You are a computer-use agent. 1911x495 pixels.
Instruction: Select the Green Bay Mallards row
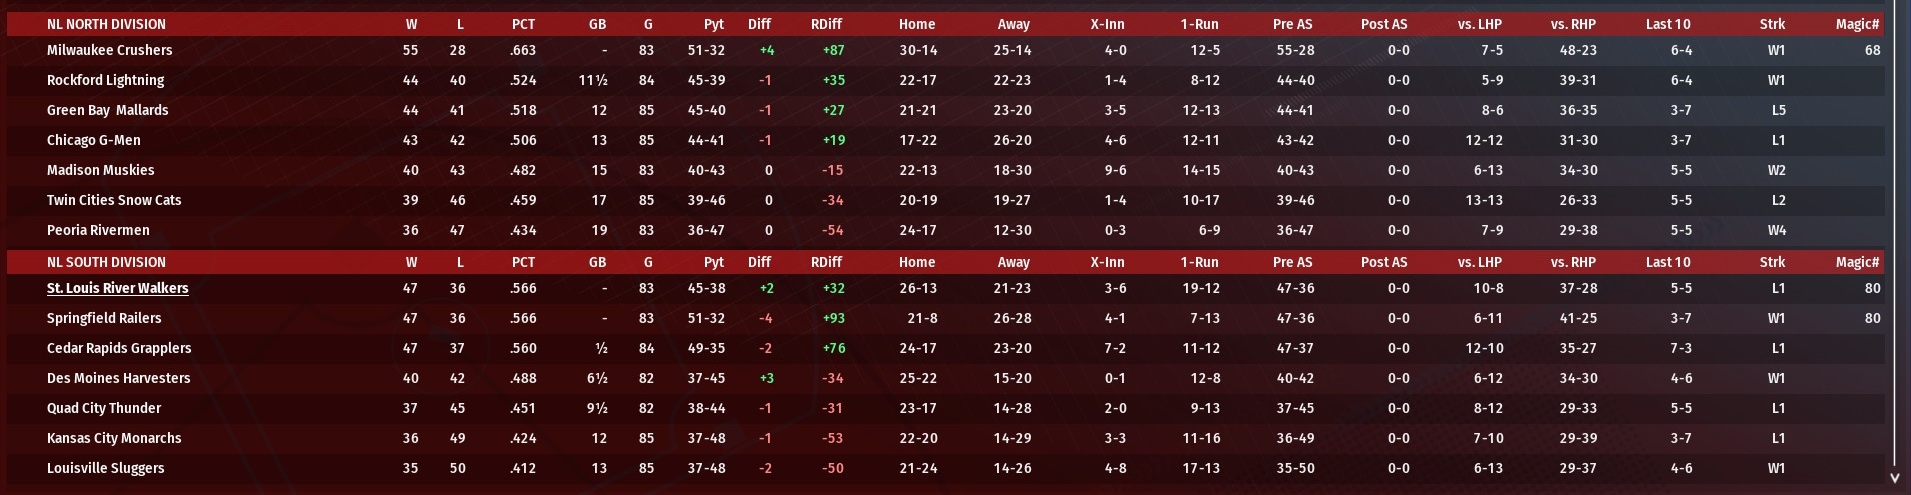click(x=945, y=110)
